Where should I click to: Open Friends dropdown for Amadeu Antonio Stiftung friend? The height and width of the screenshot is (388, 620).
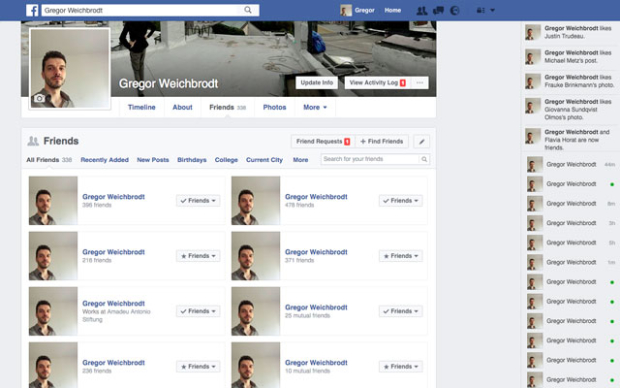point(198,311)
